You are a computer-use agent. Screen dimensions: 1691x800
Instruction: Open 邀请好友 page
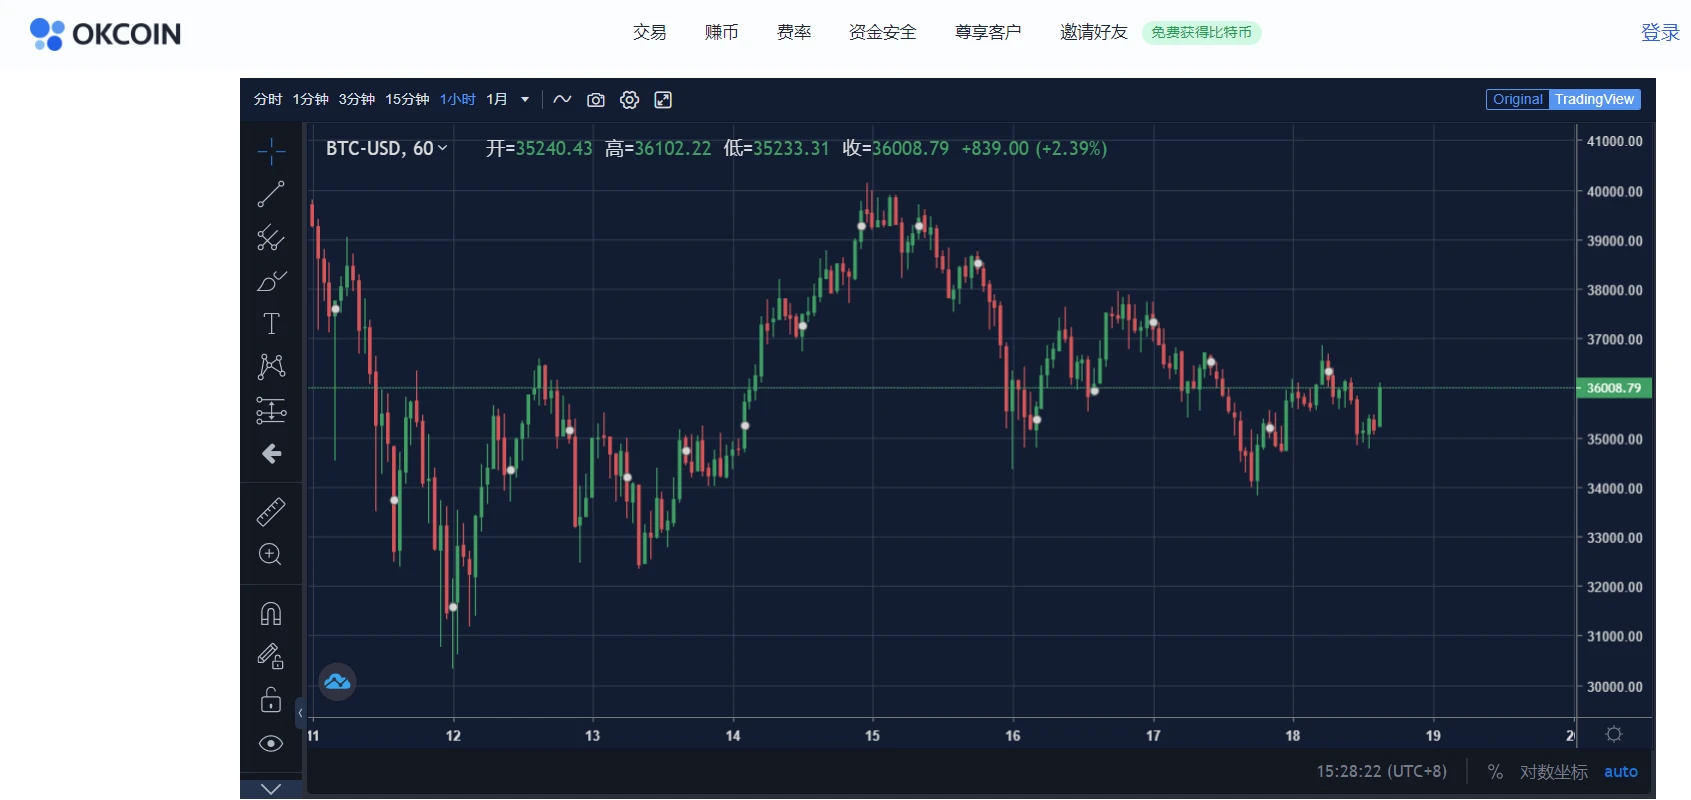pos(1093,32)
